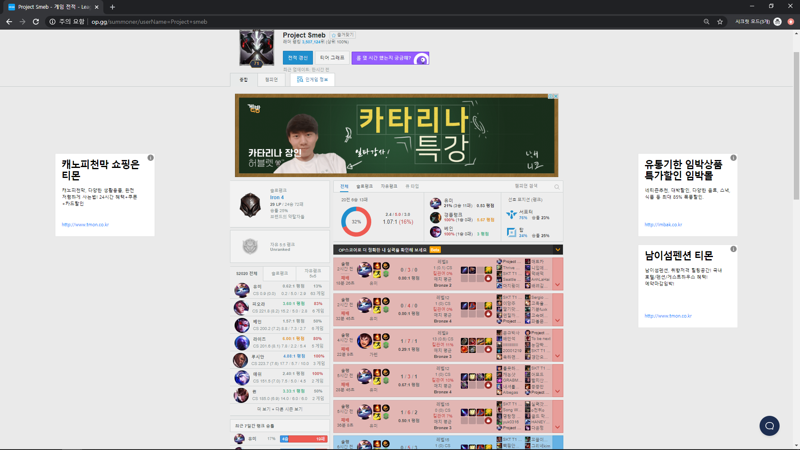The image size is (800, 450).
Task: Switch to the 챔피언 champions tab
Action: [x=271, y=80]
